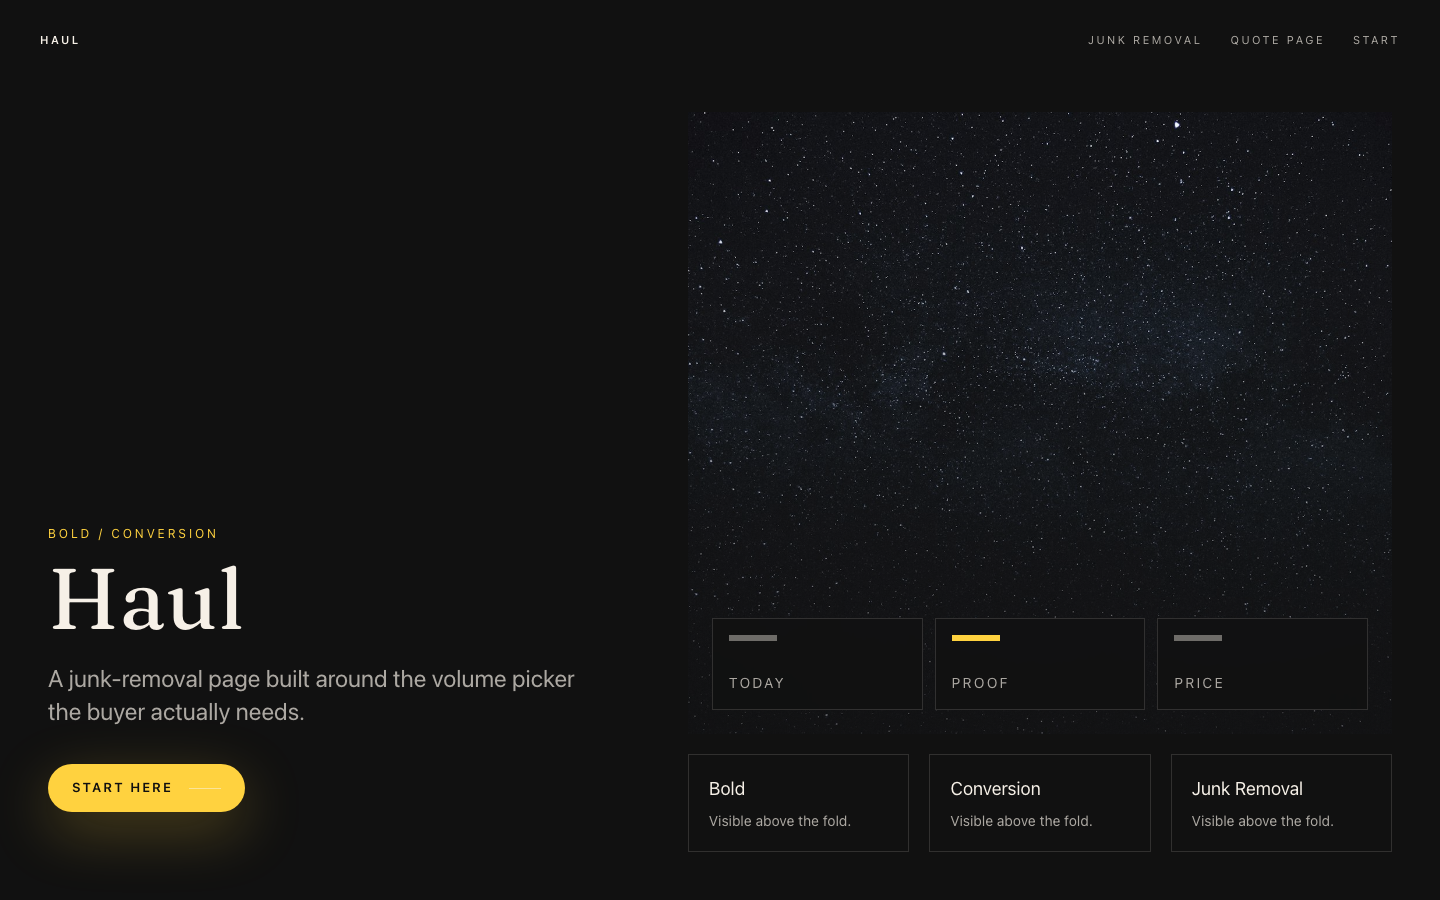Click the Start Here button
This screenshot has height=900, width=1440.
coord(146,788)
